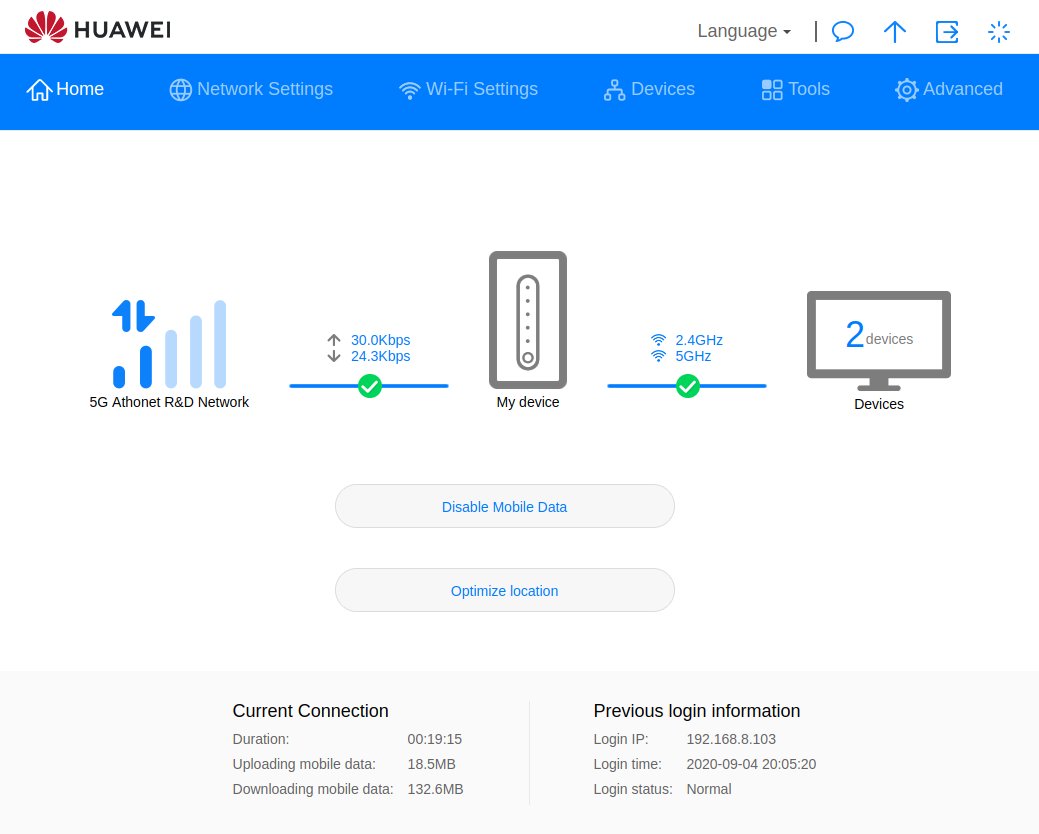Switch to the Devices tab
This screenshot has width=1039, height=834.
click(649, 89)
